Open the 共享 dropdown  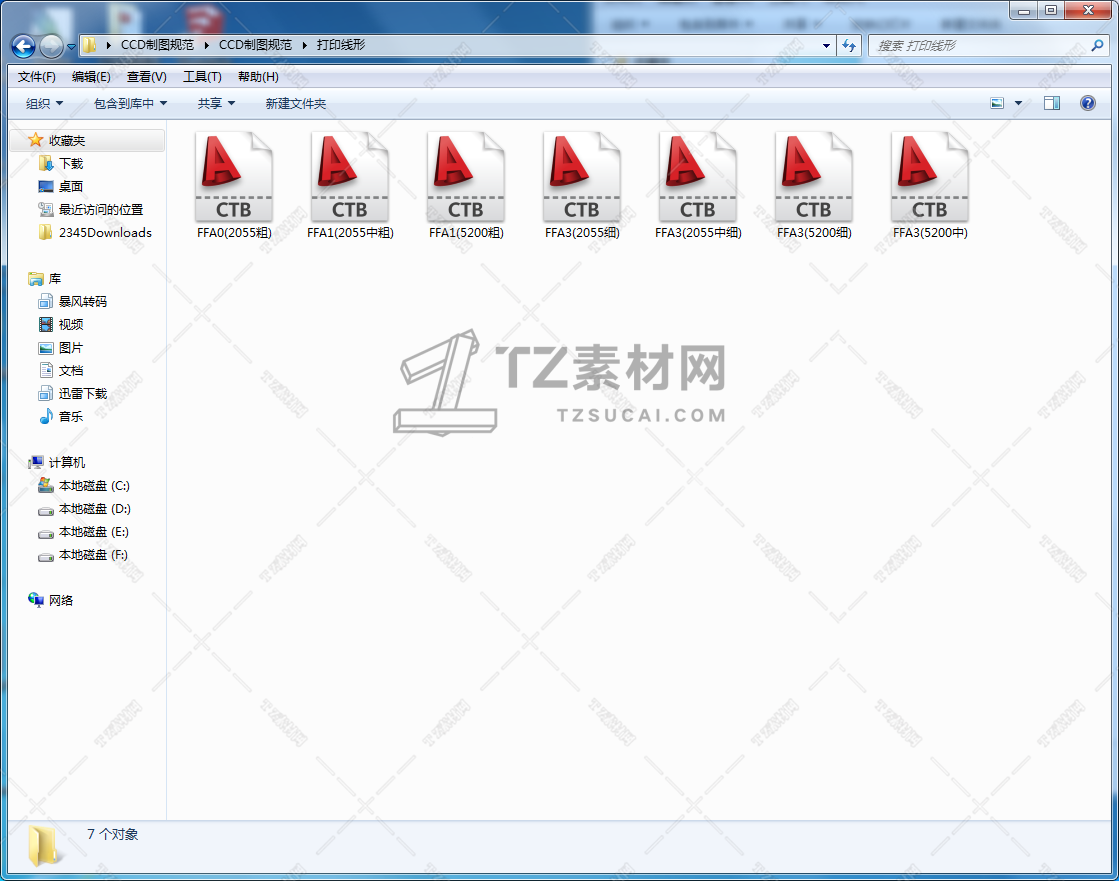tap(216, 103)
